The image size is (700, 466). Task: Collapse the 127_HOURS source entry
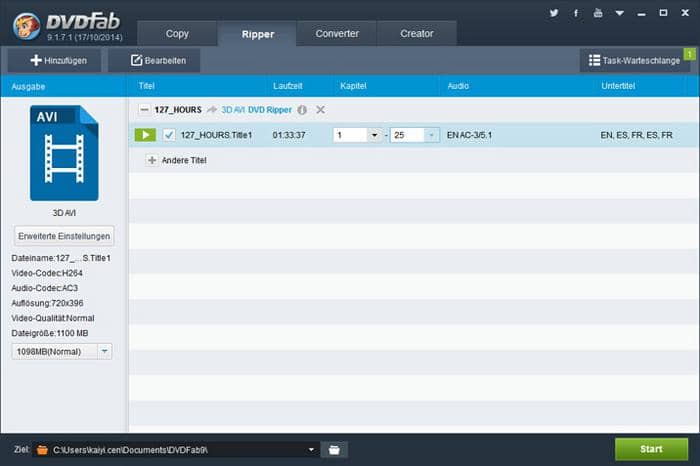point(144,109)
